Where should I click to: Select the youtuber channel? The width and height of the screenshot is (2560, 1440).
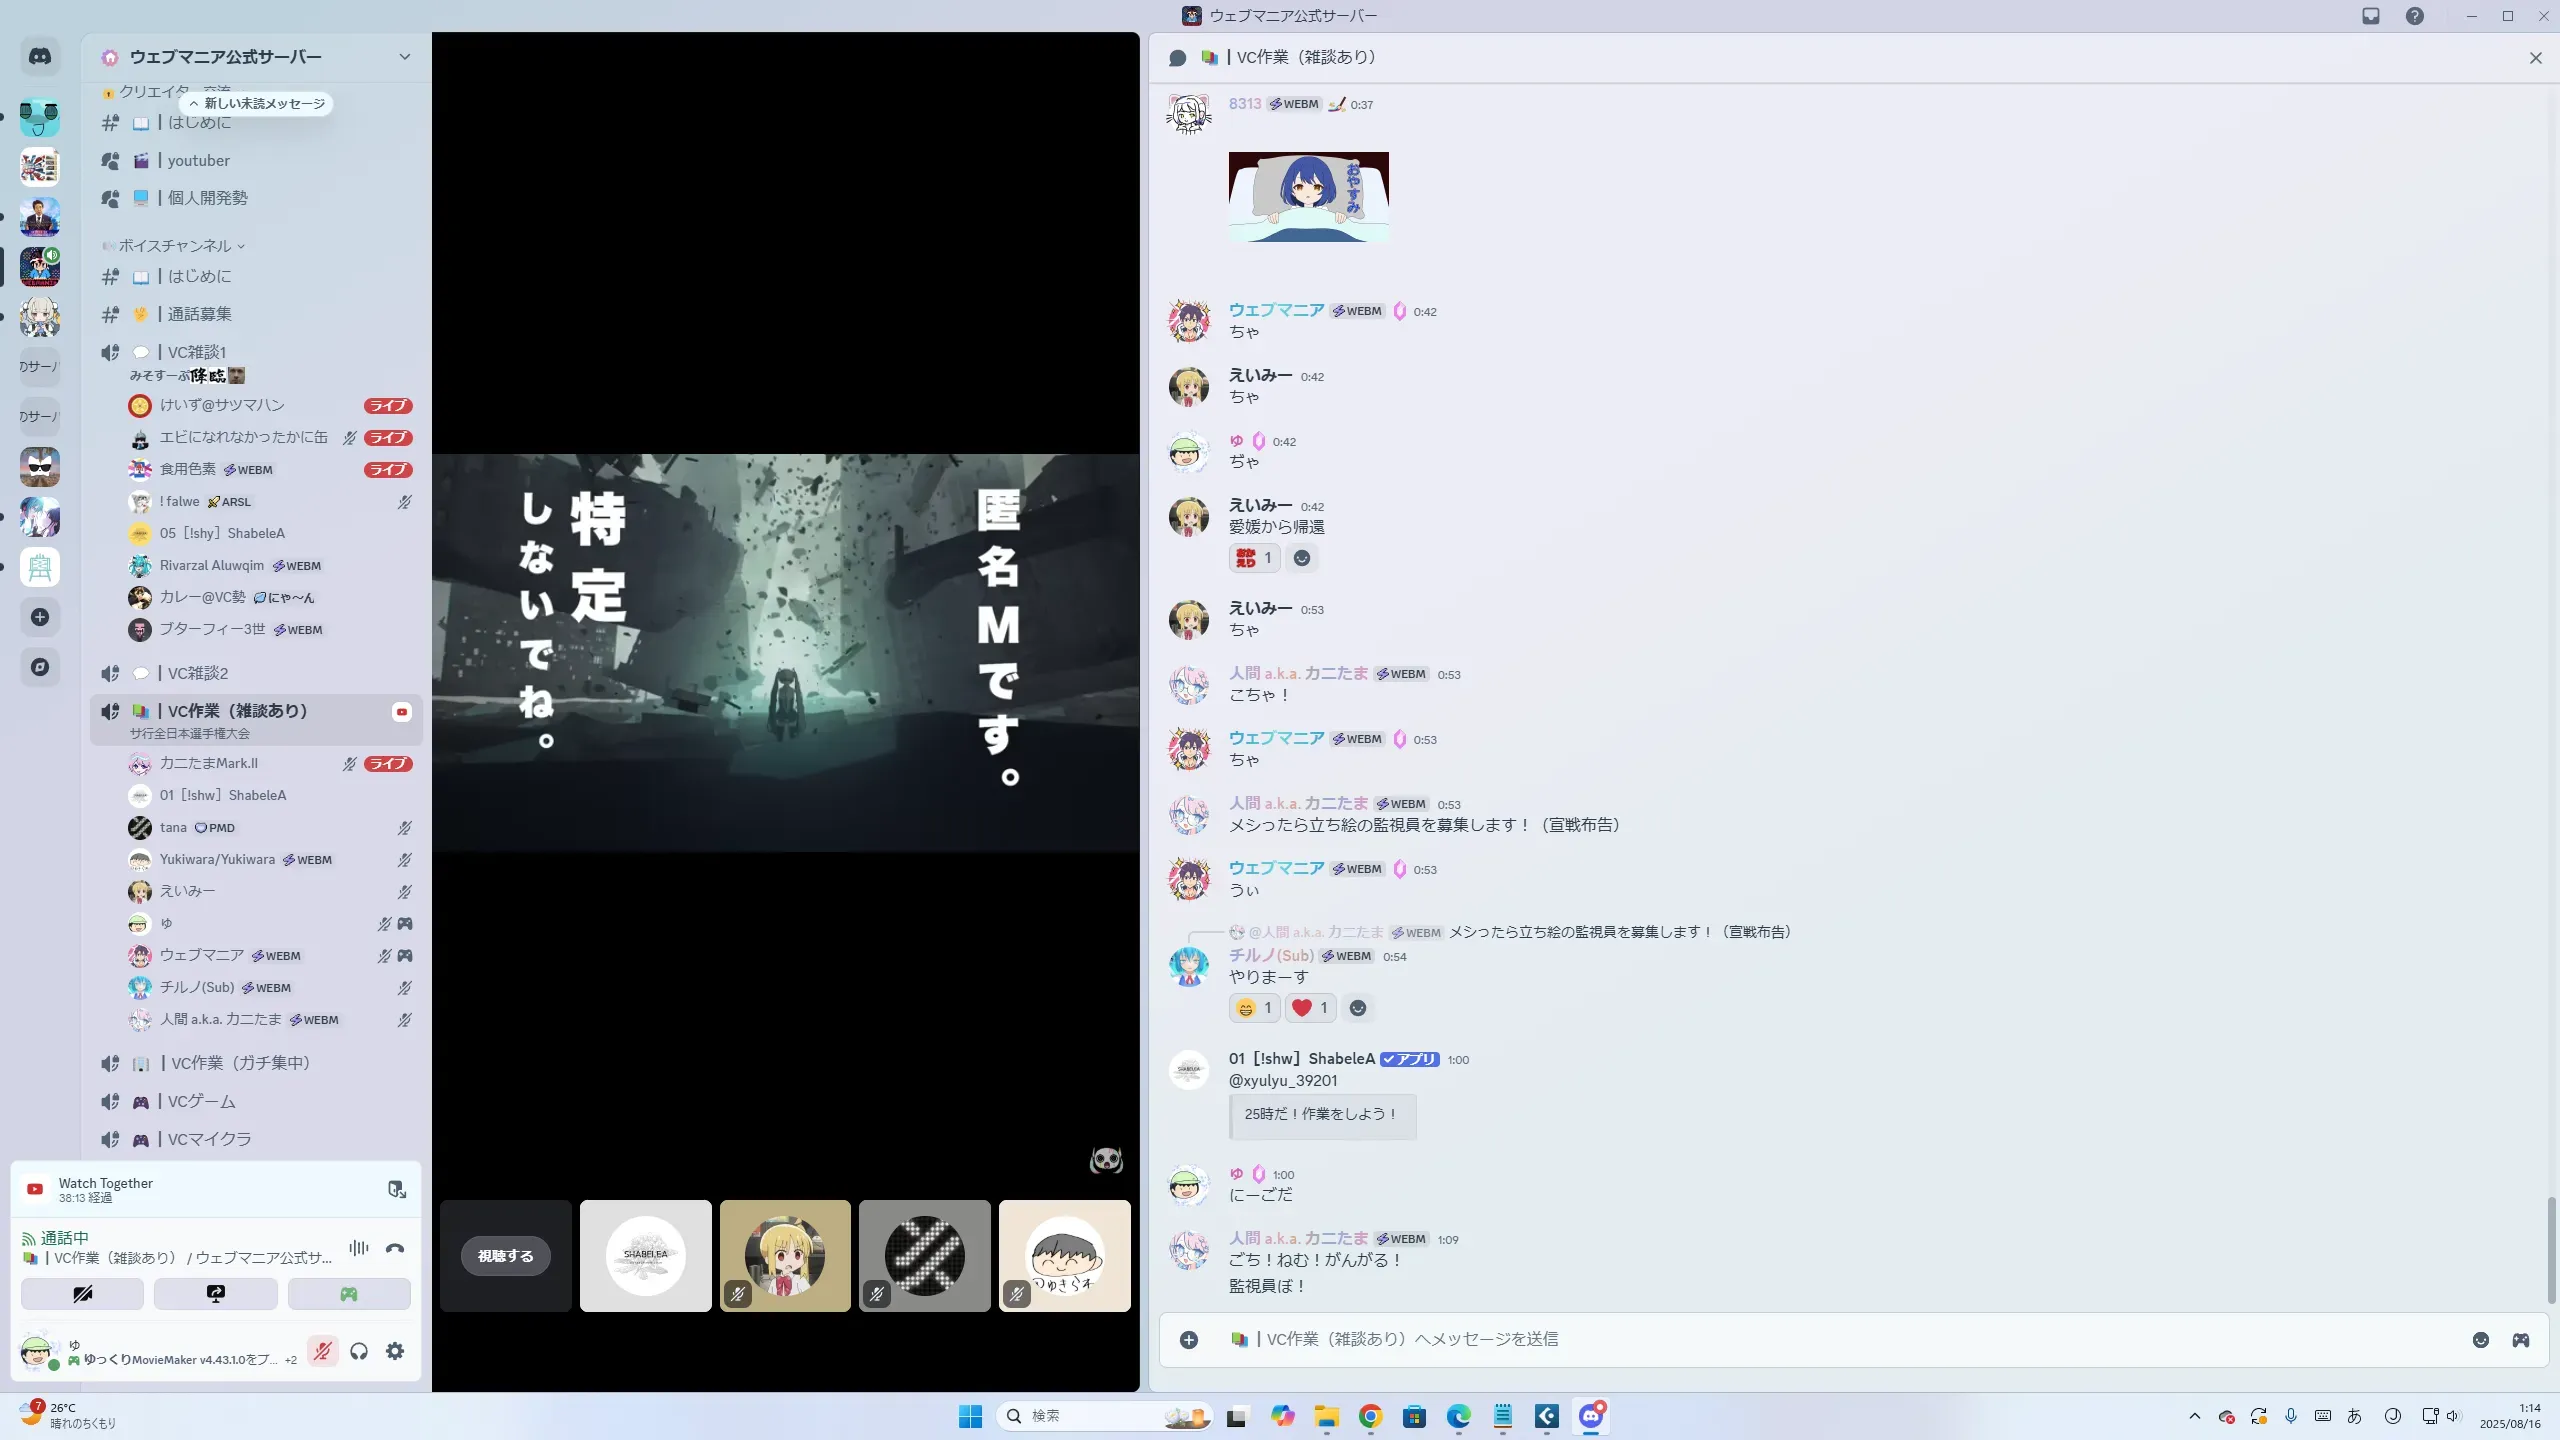click(x=199, y=161)
